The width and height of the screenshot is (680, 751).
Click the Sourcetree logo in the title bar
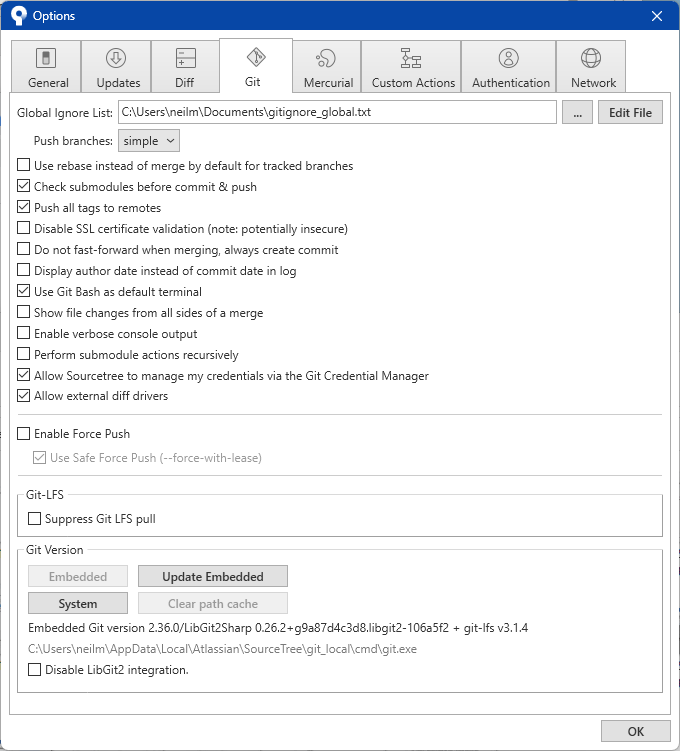tap(16, 16)
